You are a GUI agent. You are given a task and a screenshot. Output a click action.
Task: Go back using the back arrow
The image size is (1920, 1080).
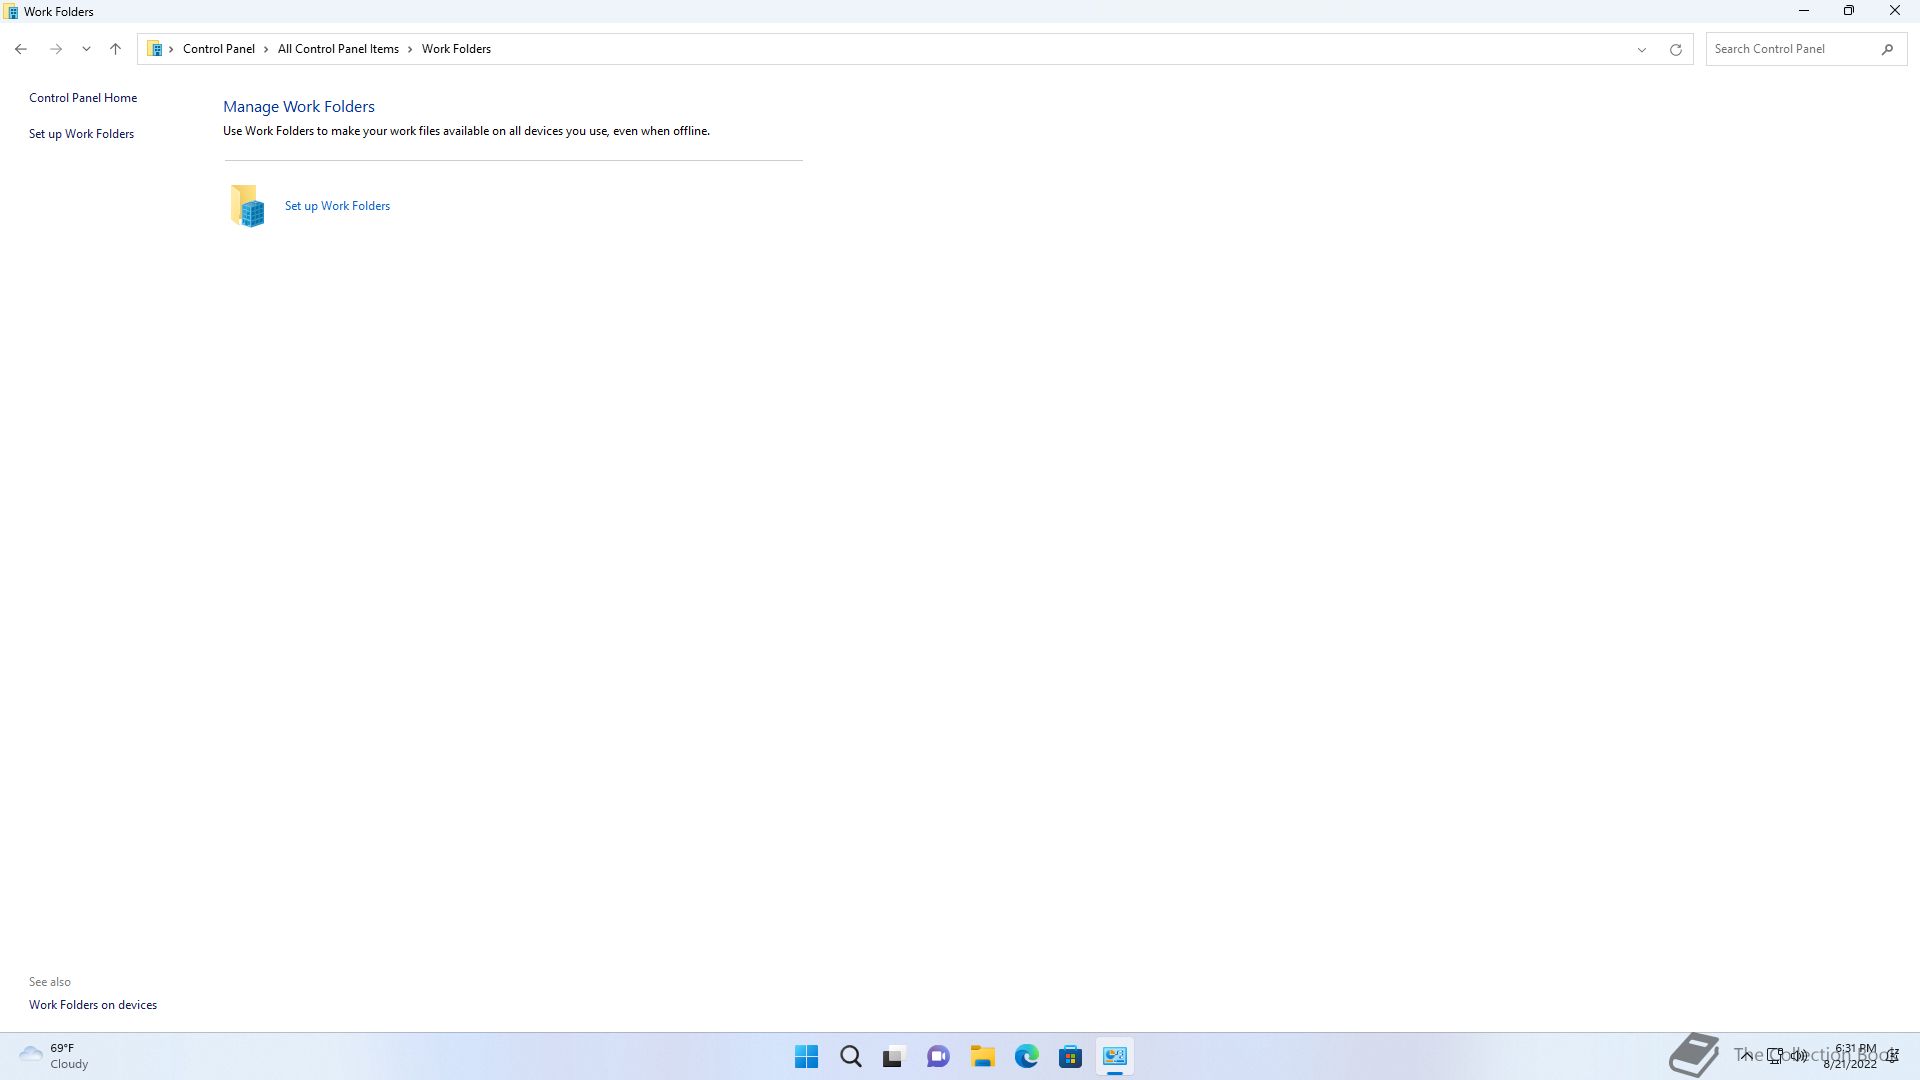click(21, 49)
